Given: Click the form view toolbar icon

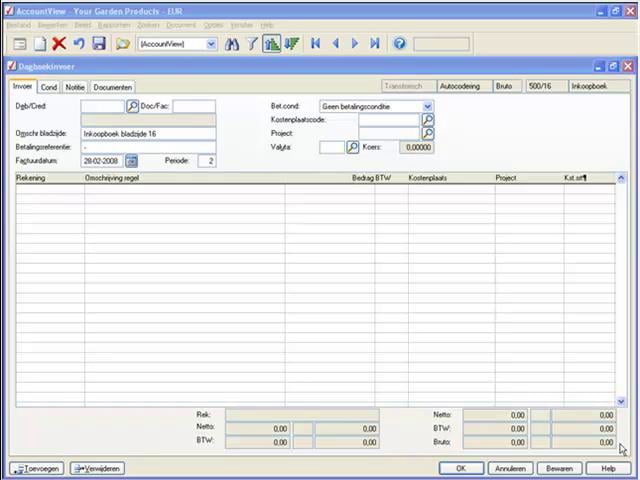Looking at the screenshot, I should (x=19, y=44).
